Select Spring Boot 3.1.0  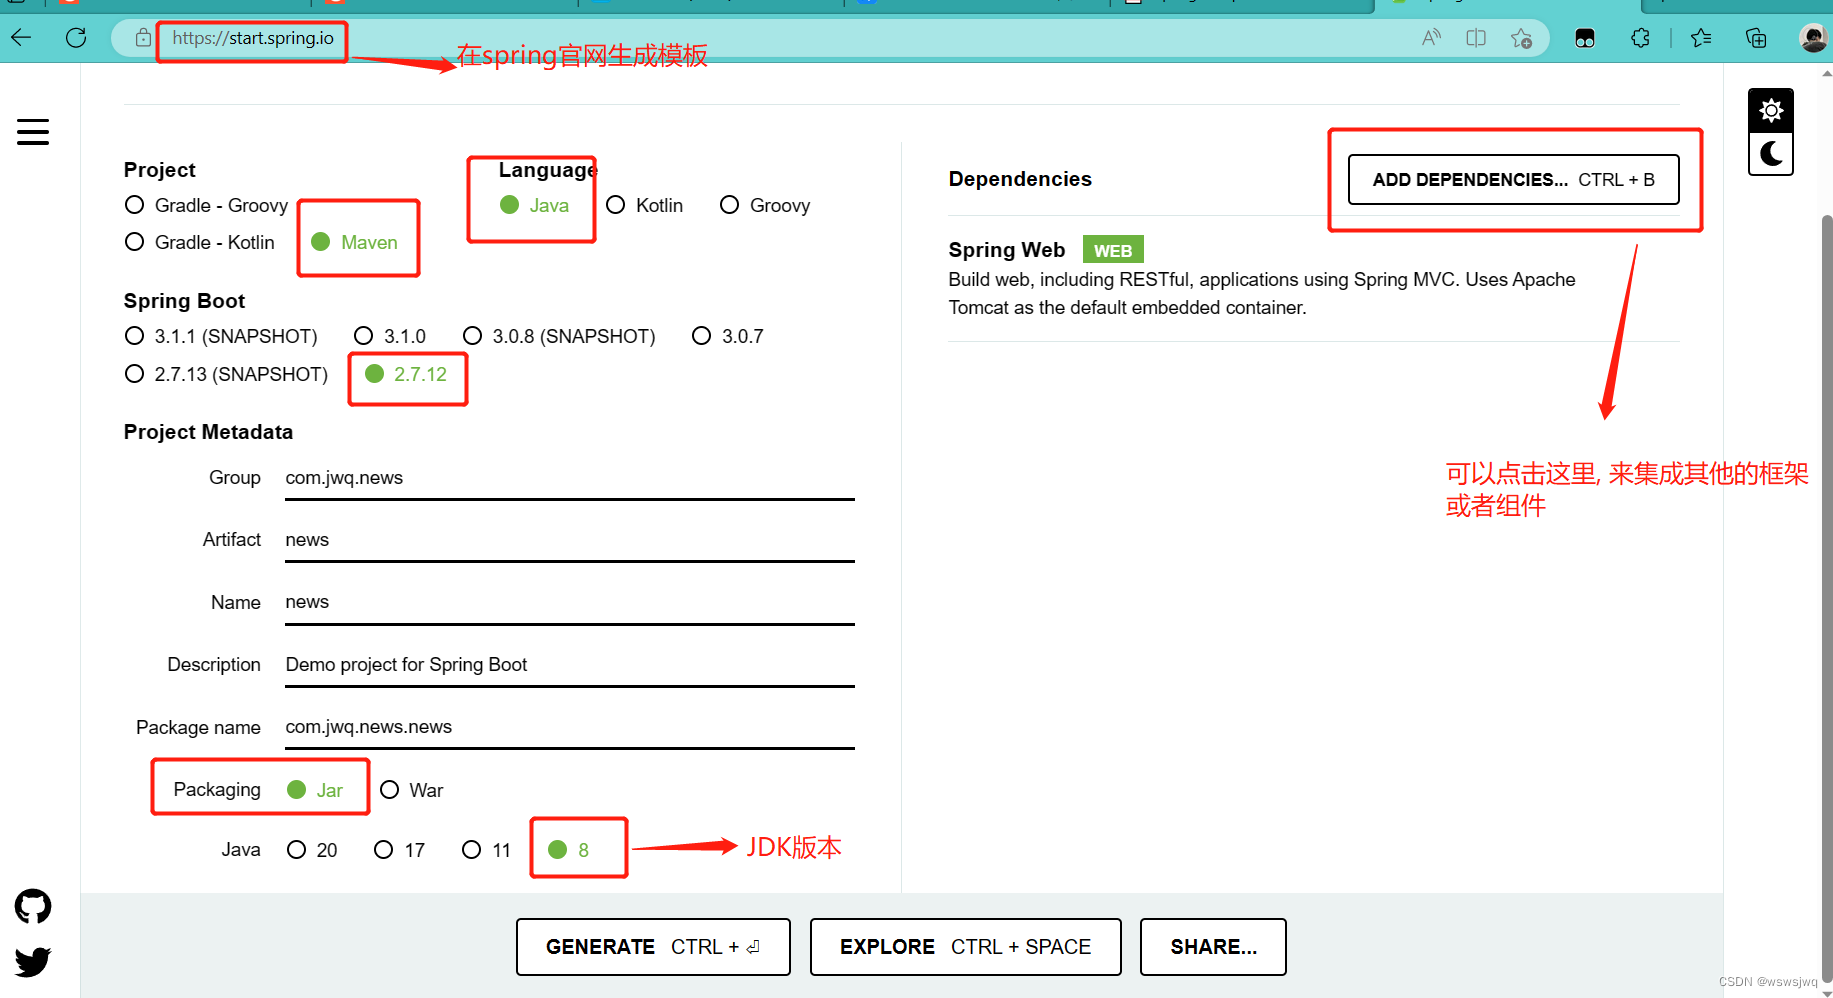pyautogui.click(x=390, y=336)
